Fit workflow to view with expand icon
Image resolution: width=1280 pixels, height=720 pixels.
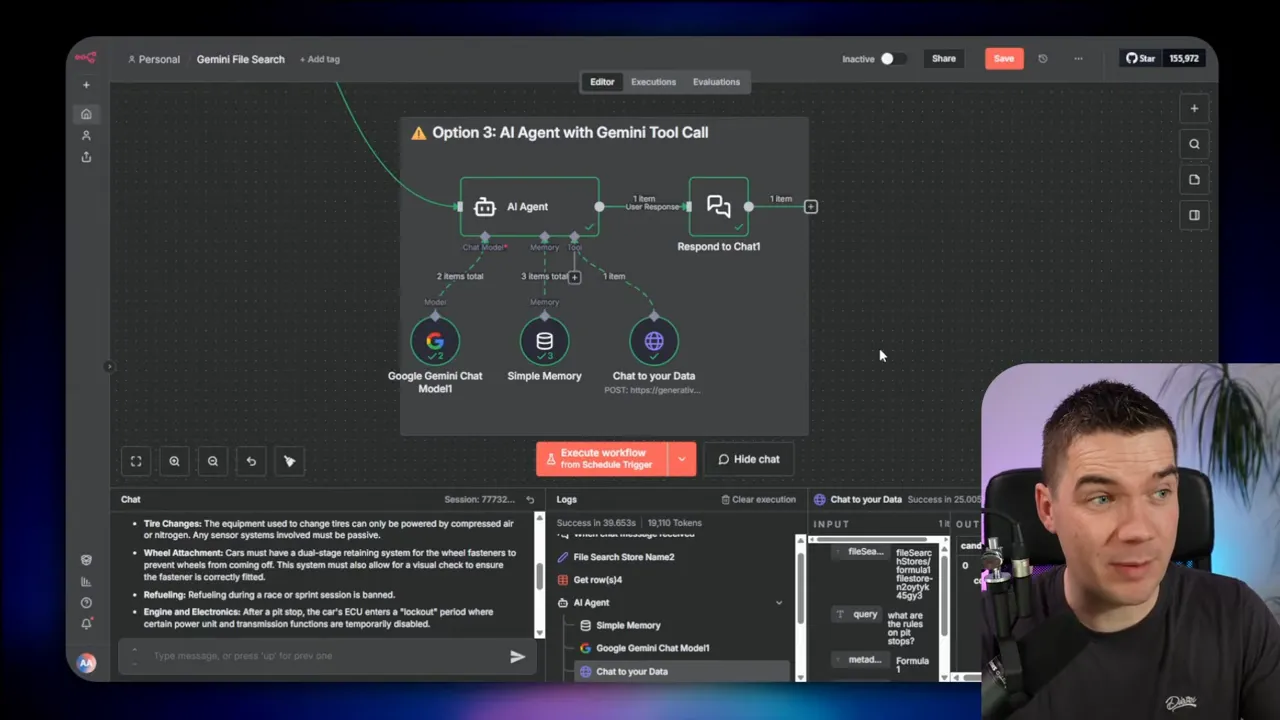coord(136,460)
